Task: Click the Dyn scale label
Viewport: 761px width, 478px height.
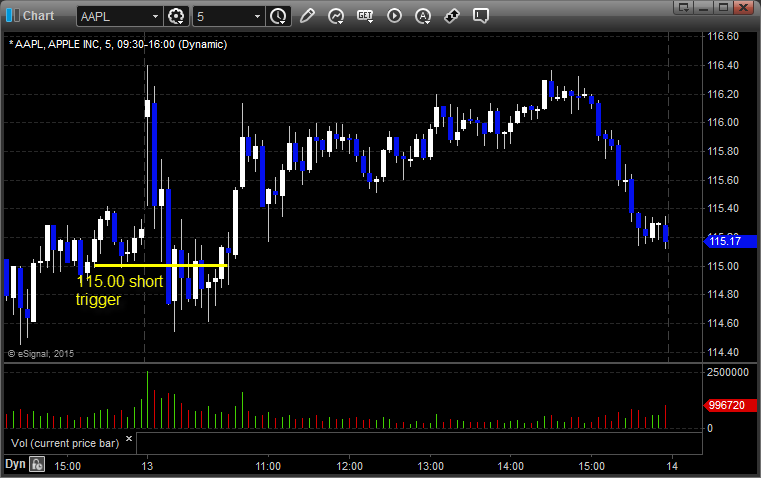Action: [x=15, y=464]
